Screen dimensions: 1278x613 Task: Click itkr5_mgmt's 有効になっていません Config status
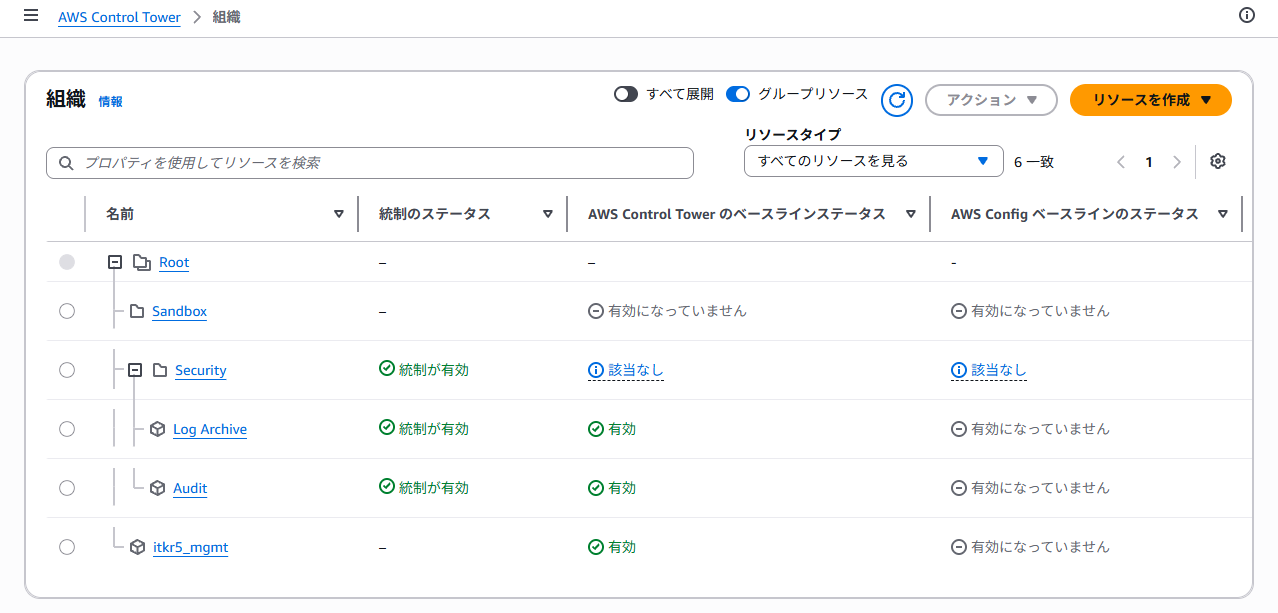pyautogui.click(x=1040, y=547)
